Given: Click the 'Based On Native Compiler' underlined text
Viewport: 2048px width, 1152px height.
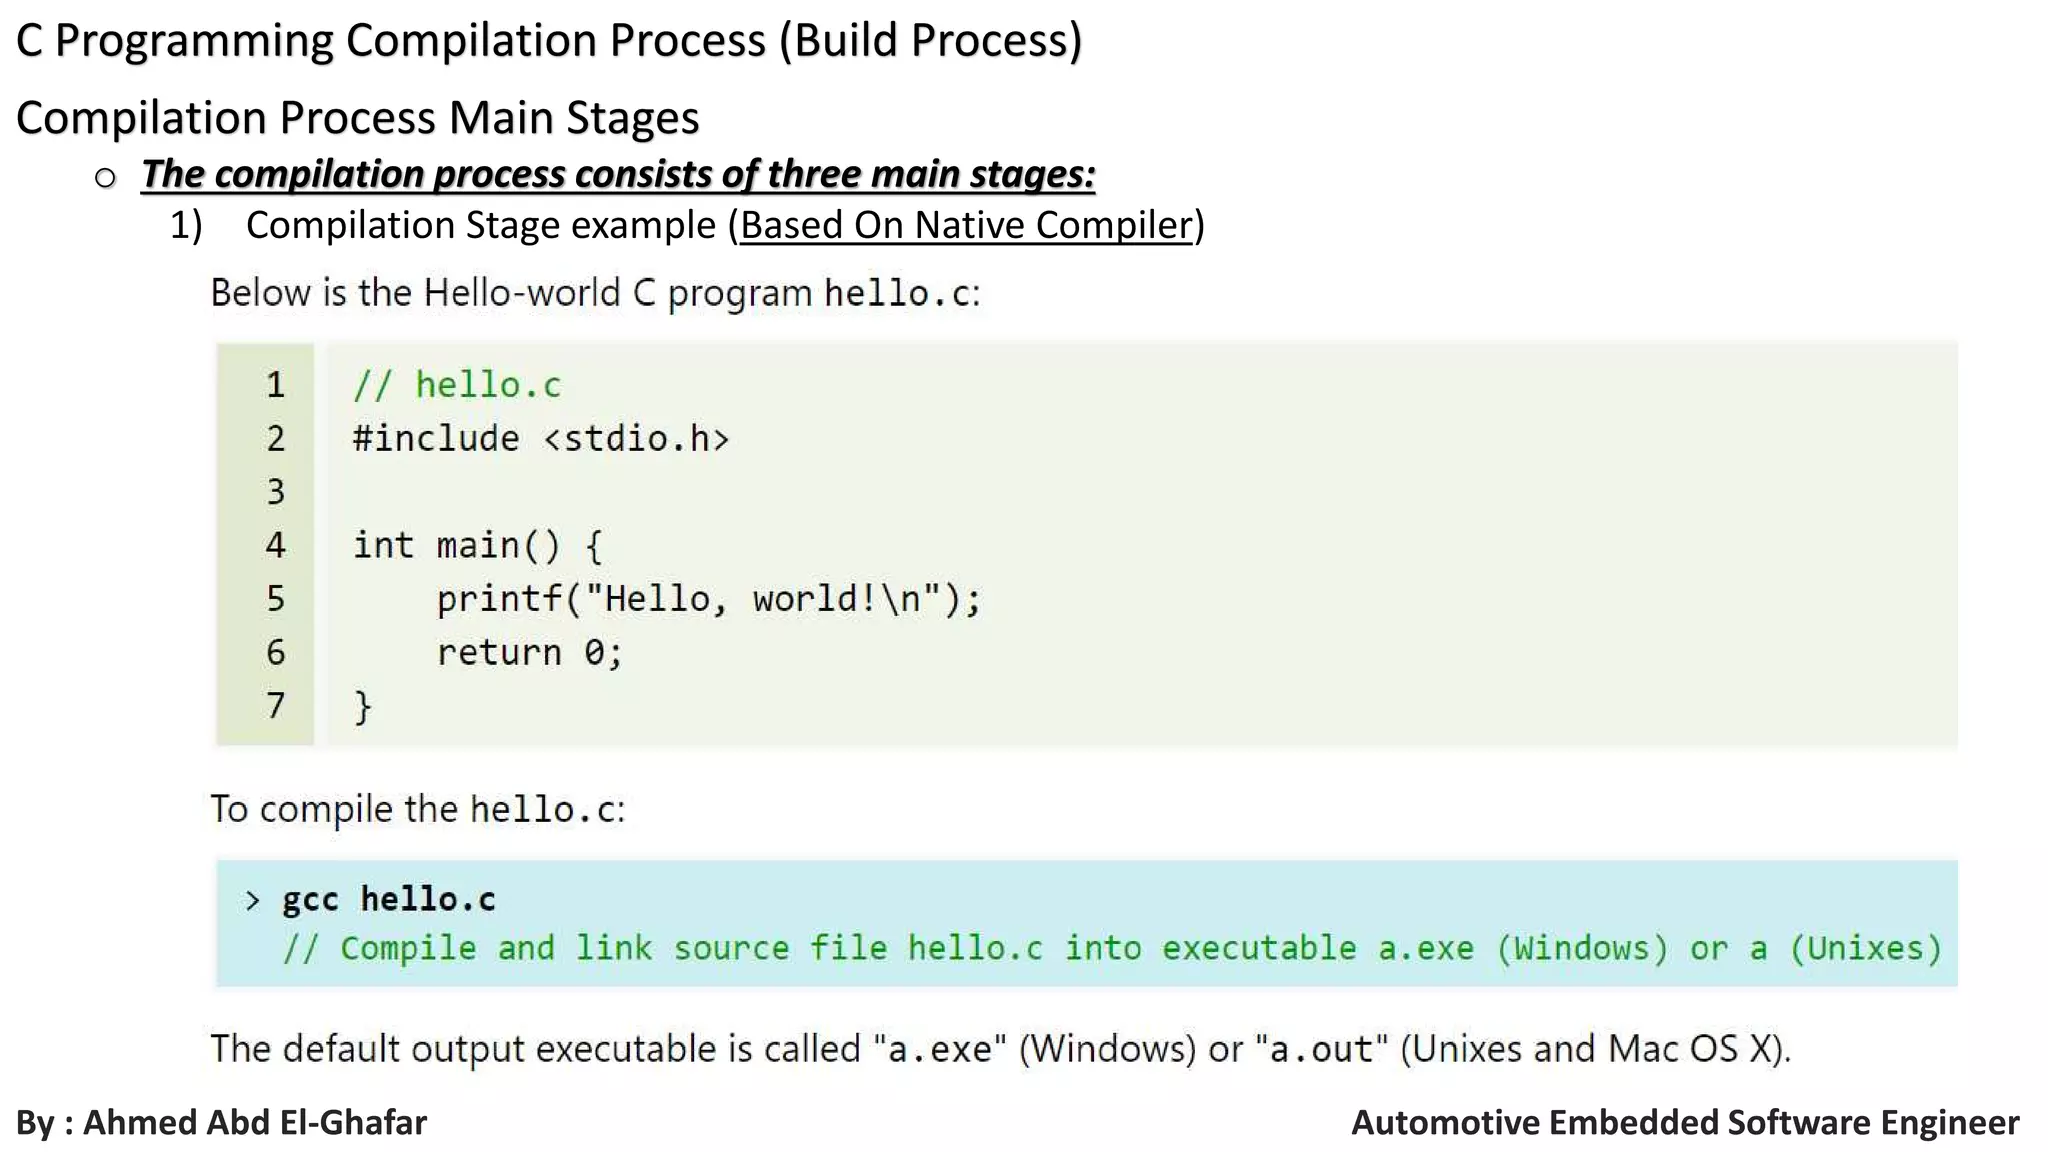Looking at the screenshot, I should [x=966, y=225].
